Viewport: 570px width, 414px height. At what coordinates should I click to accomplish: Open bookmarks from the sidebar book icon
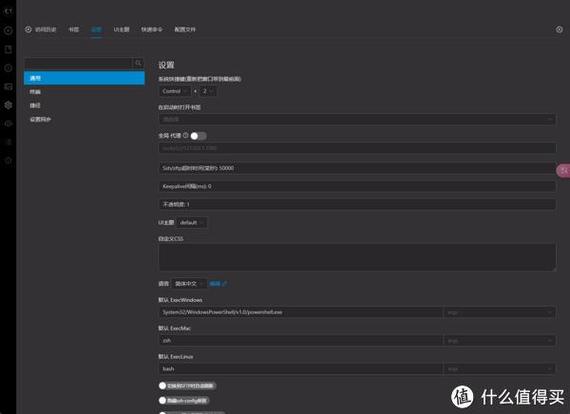tap(8, 49)
